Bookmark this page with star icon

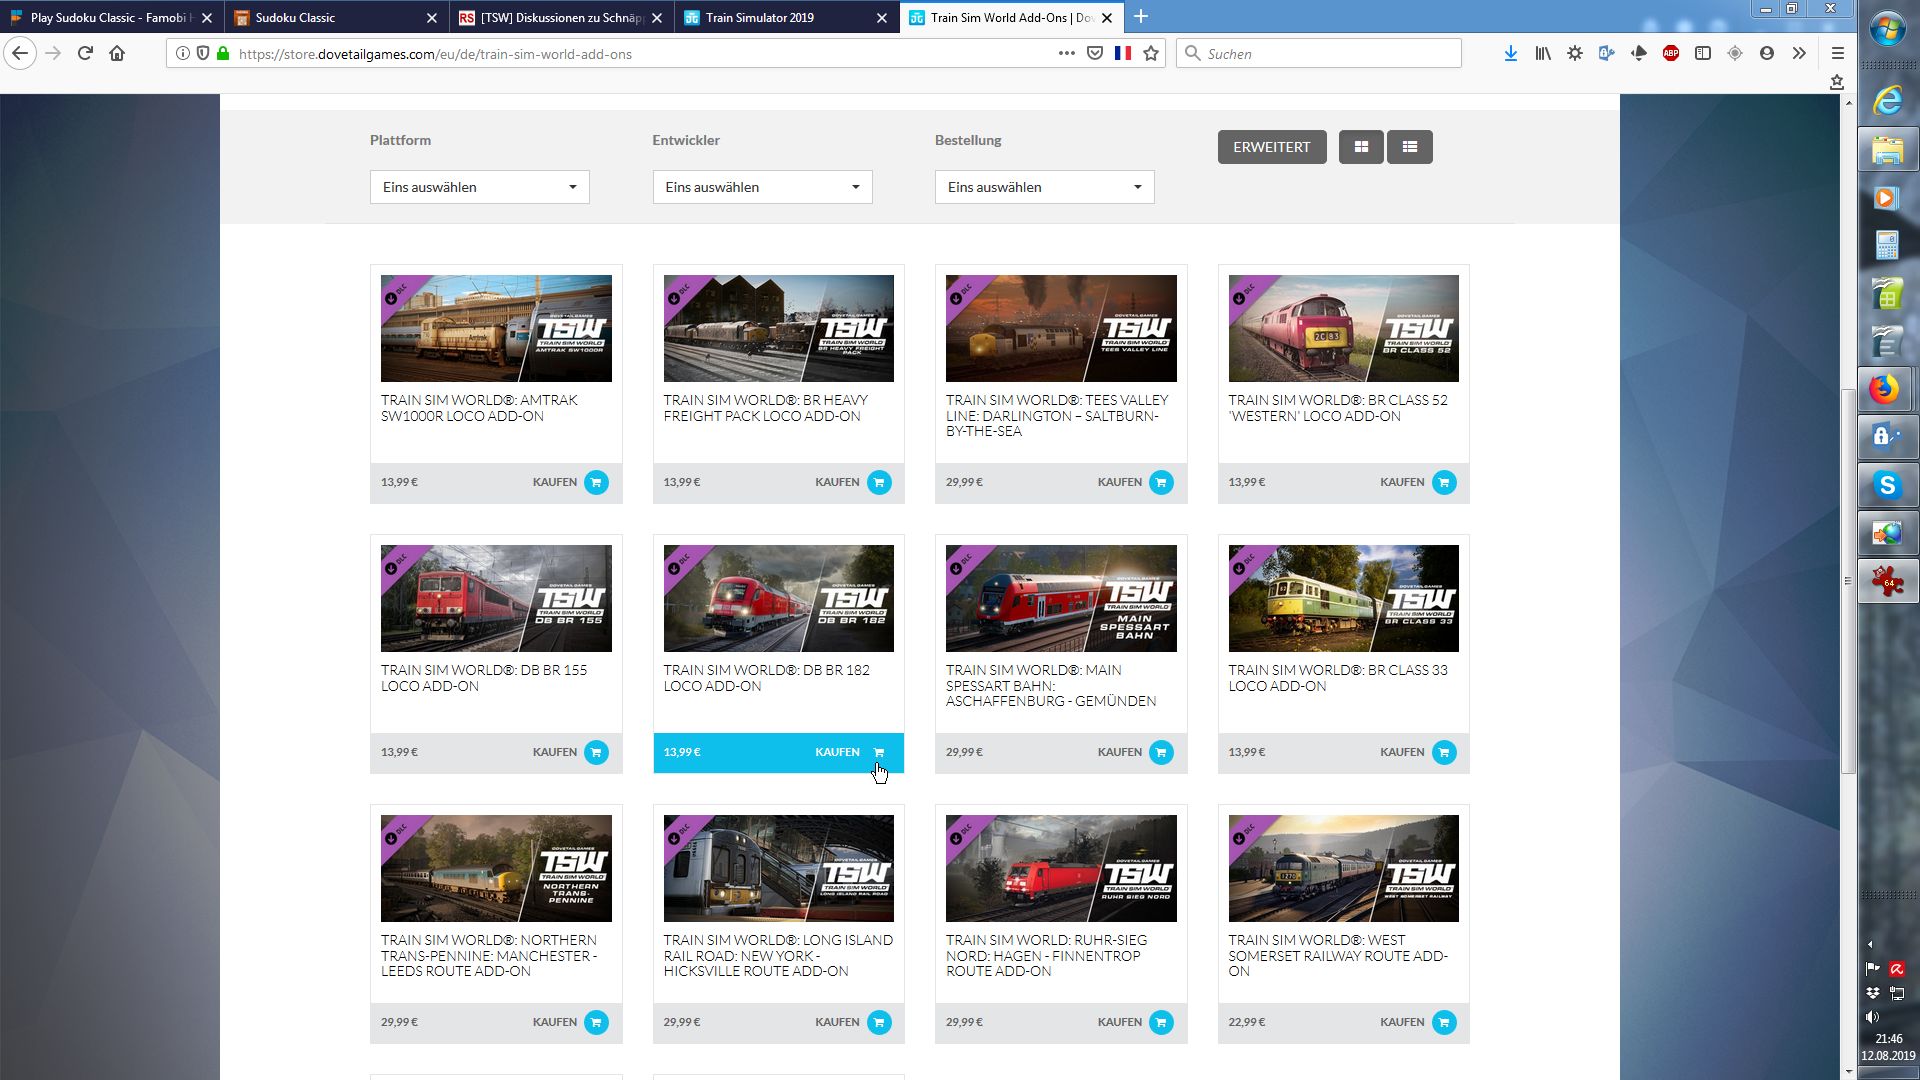[x=1151, y=54]
